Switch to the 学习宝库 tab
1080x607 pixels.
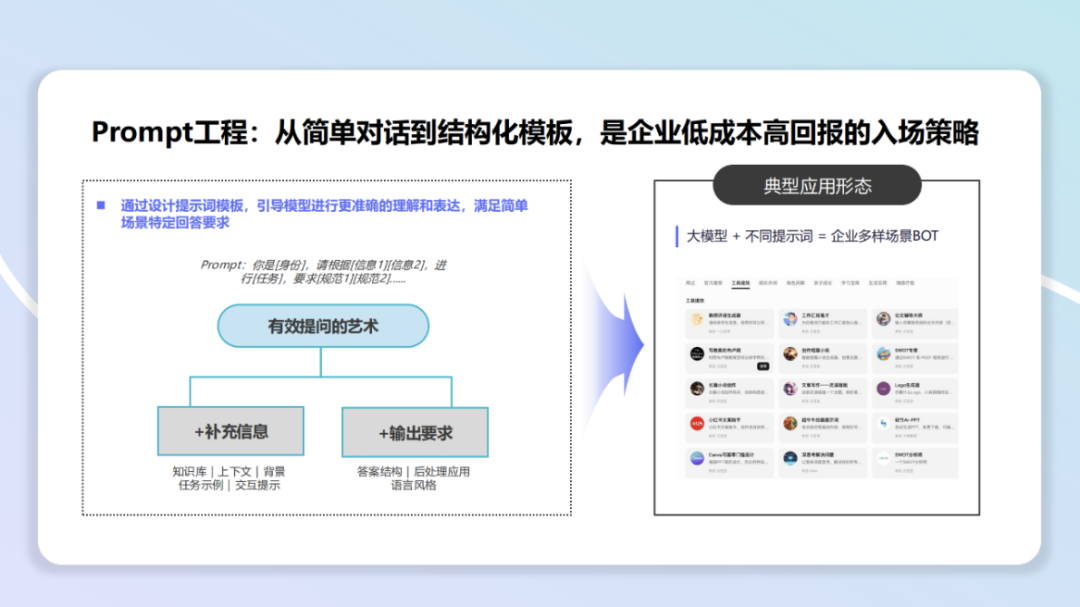(x=850, y=283)
